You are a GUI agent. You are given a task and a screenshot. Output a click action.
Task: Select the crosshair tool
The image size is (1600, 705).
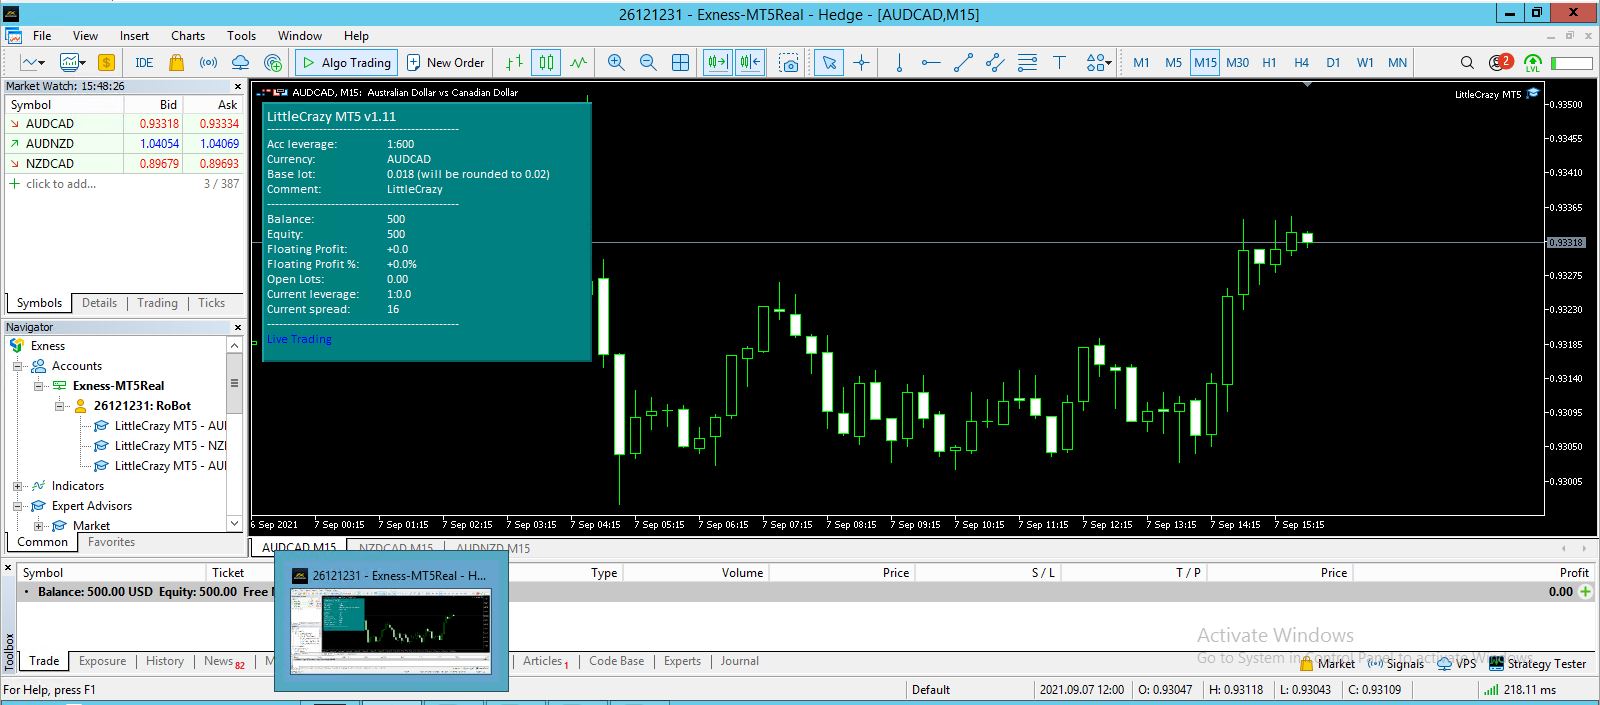861,62
